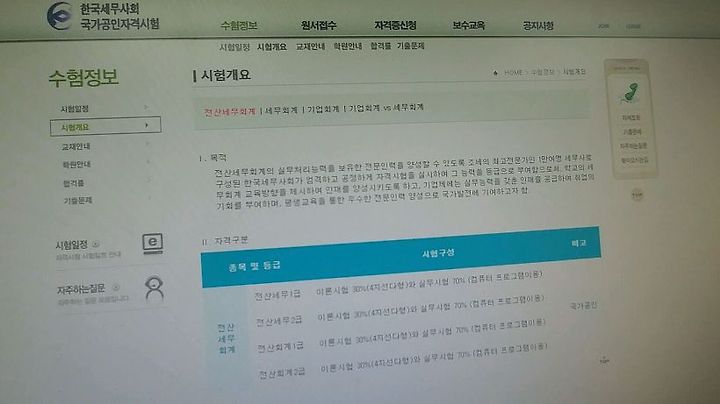720x404 pixels.
Task: Select 합격률 in the top submenu bar
Action: coord(381,46)
